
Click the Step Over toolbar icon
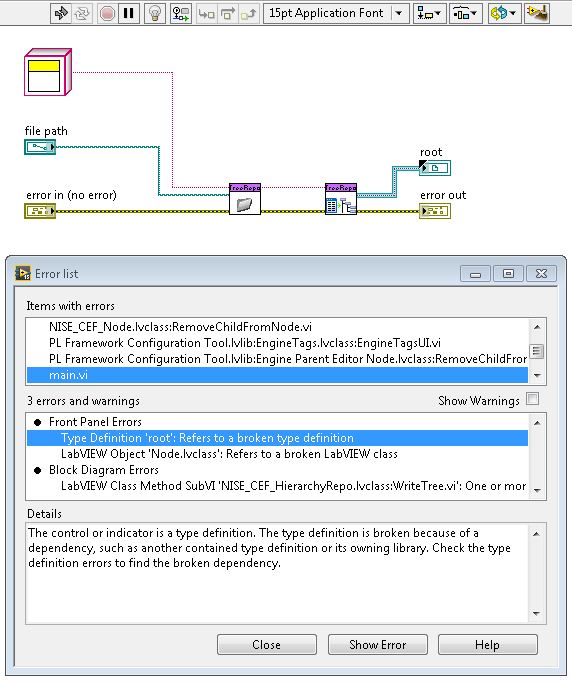point(227,14)
